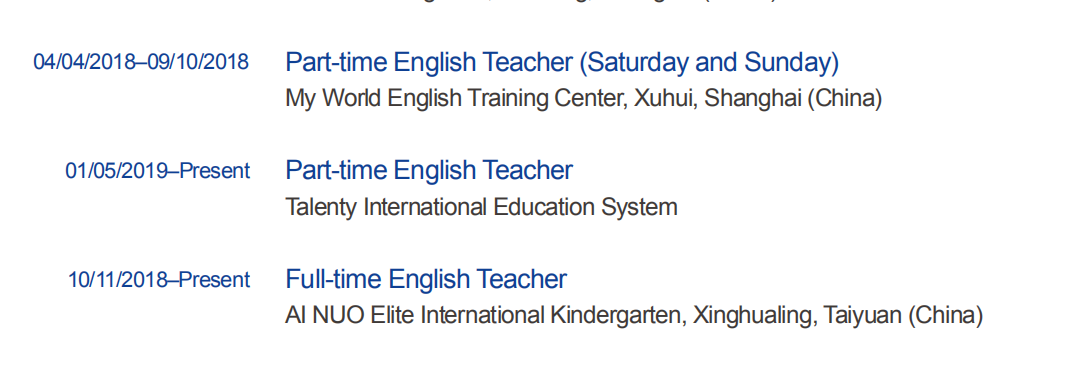This screenshot has height=388, width=1089.
Task: Click "(China)" after Shanghai
Action: click(x=845, y=99)
